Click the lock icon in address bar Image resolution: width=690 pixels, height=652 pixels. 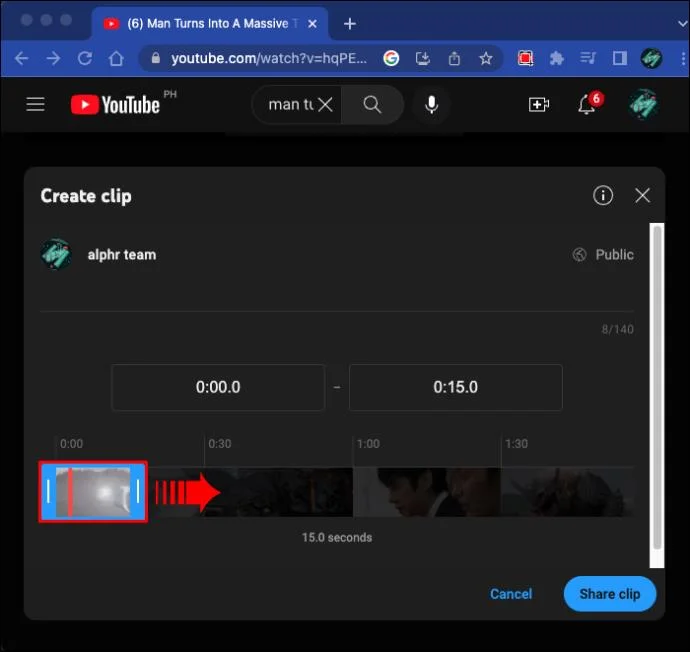point(155,58)
